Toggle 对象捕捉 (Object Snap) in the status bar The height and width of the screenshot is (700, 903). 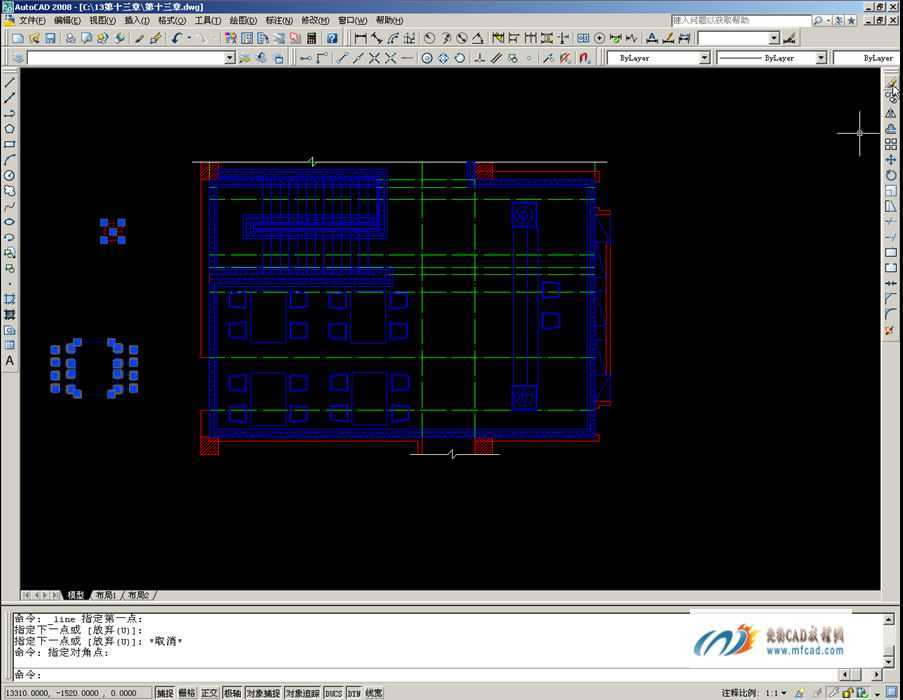pyautogui.click(x=263, y=693)
